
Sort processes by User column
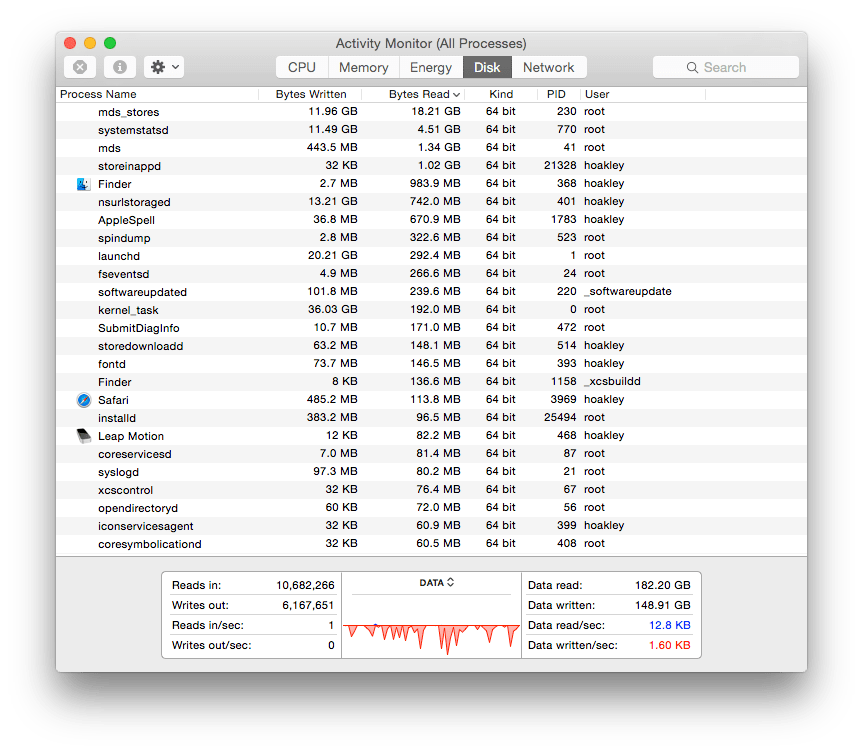[x=596, y=93]
